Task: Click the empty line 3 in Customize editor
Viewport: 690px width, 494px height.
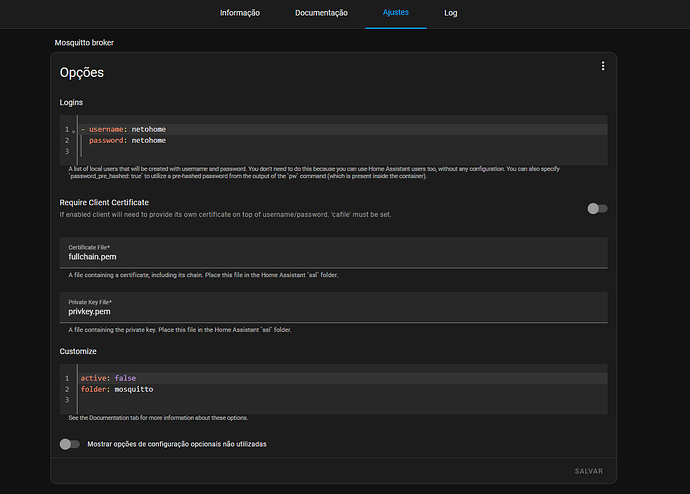Action: pyautogui.click(x=343, y=400)
